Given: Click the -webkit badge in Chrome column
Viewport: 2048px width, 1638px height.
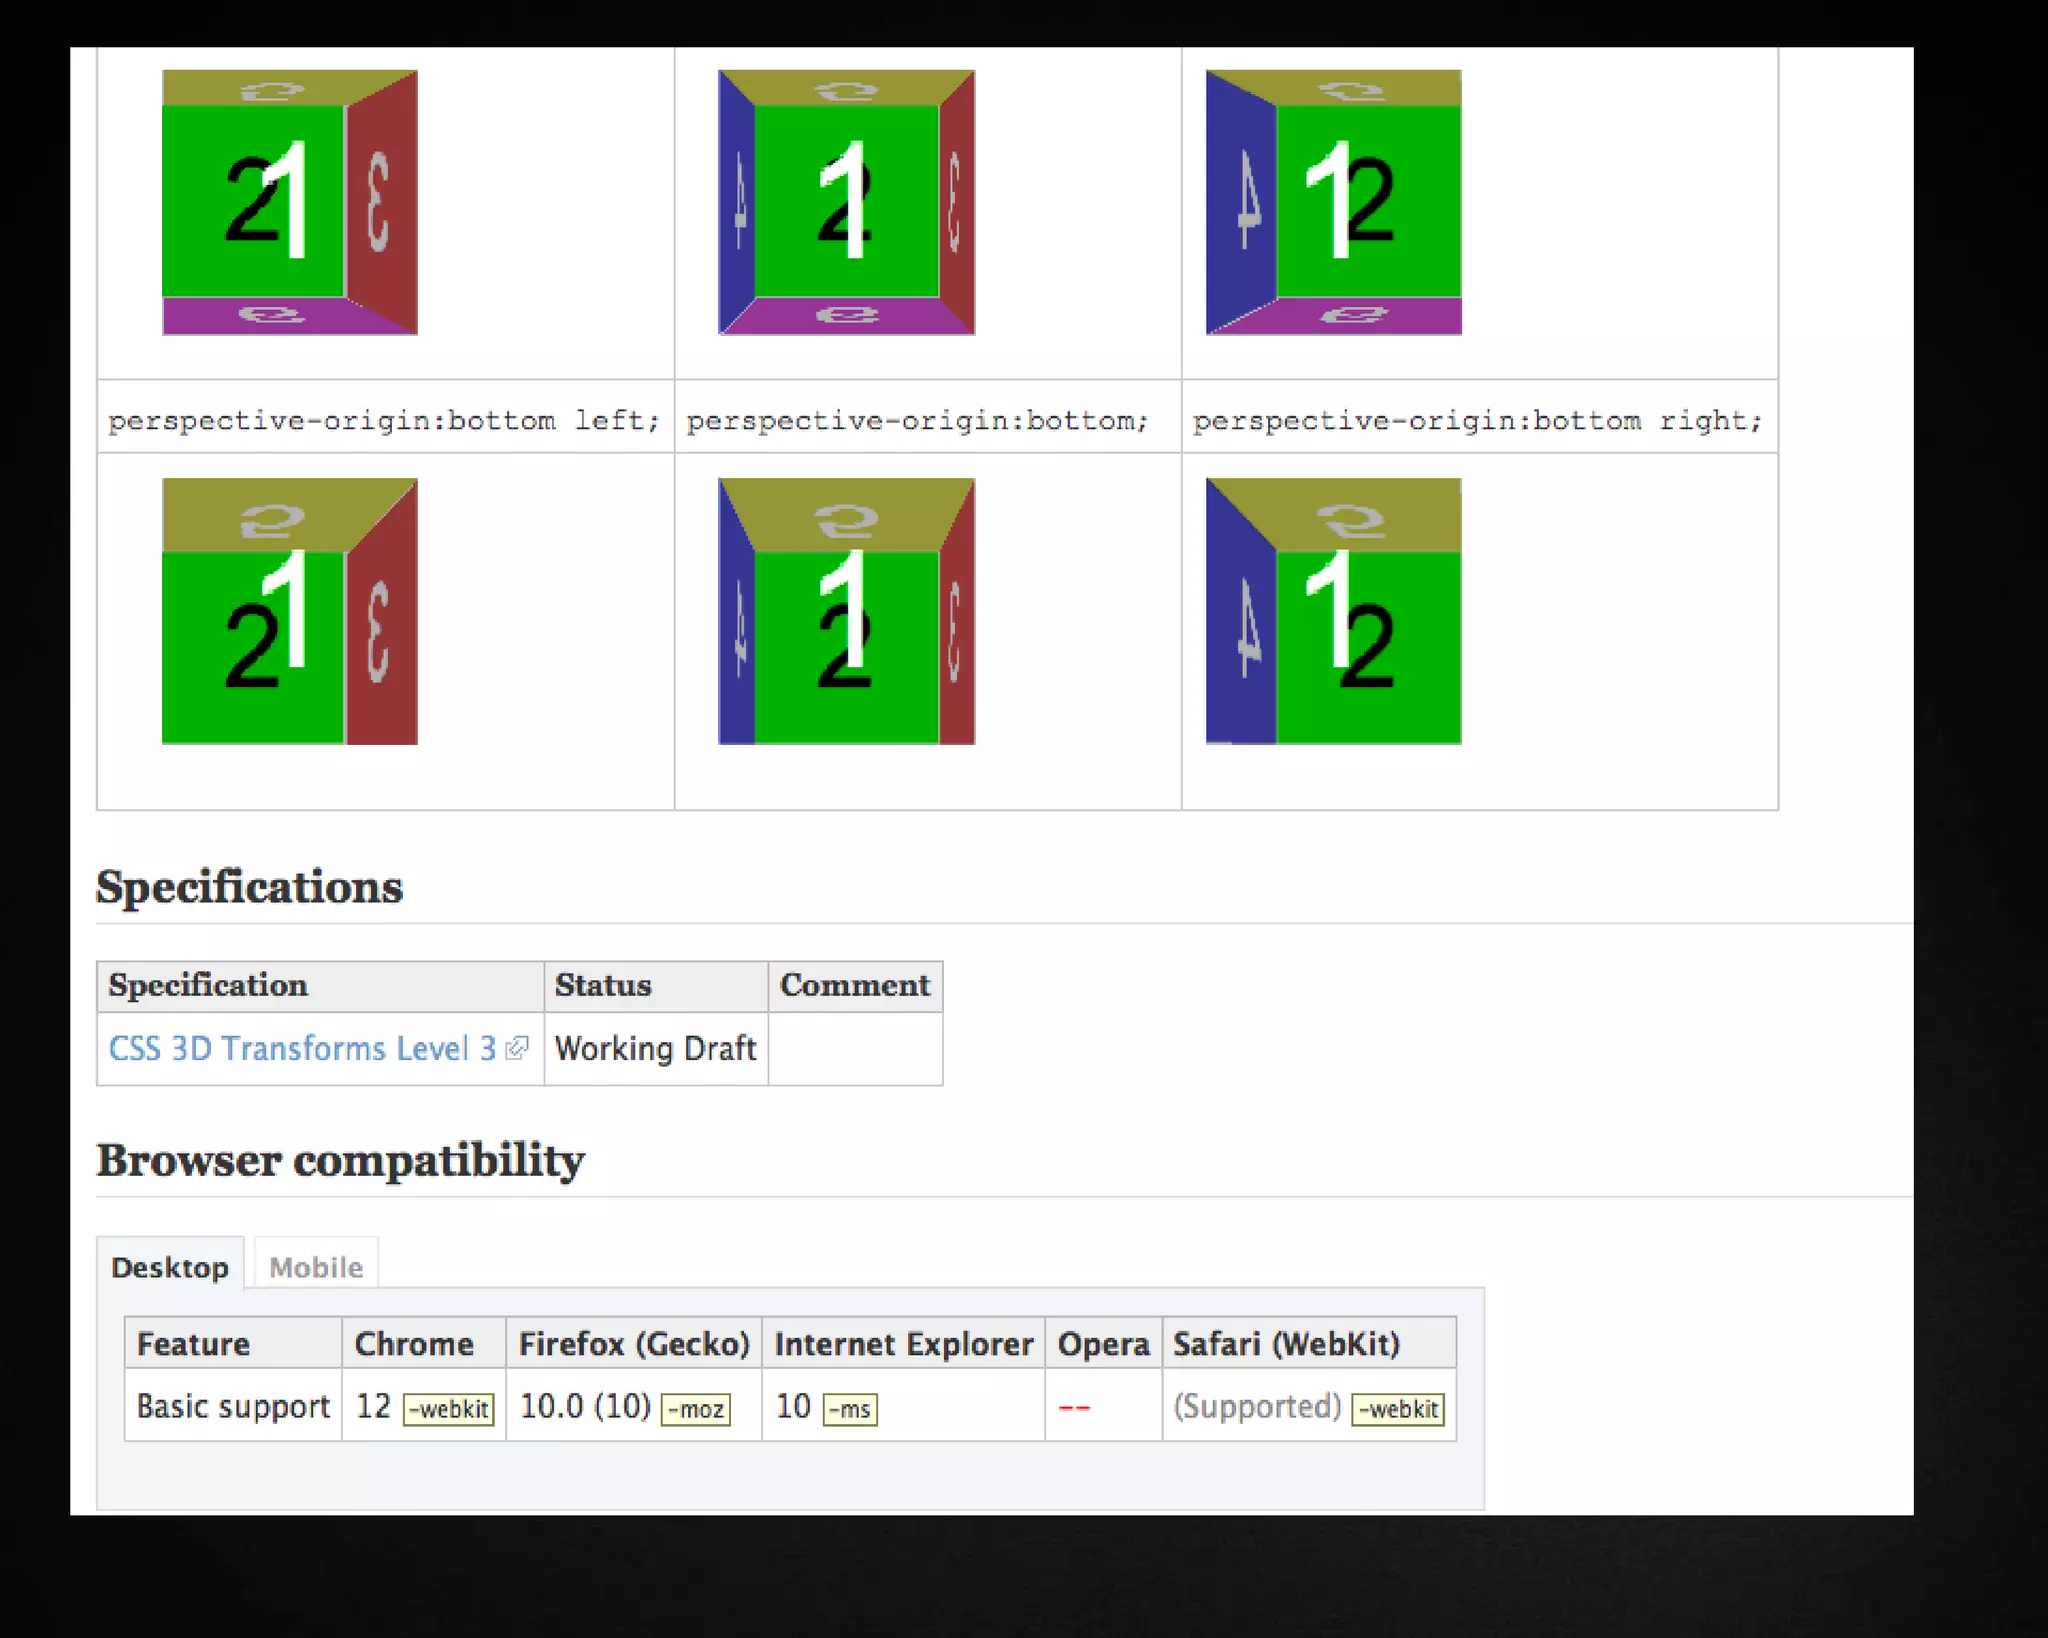Looking at the screenshot, I should point(449,1409).
